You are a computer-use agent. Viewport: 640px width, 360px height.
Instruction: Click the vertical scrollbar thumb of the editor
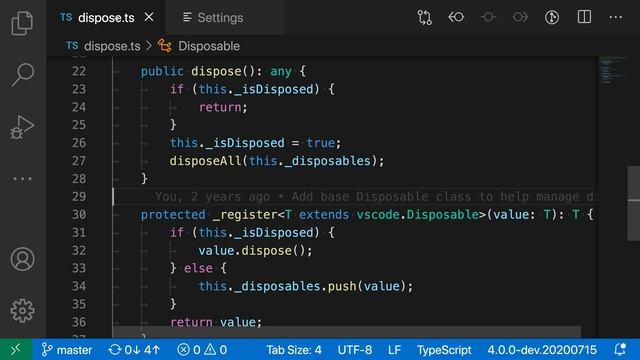[x=633, y=203]
